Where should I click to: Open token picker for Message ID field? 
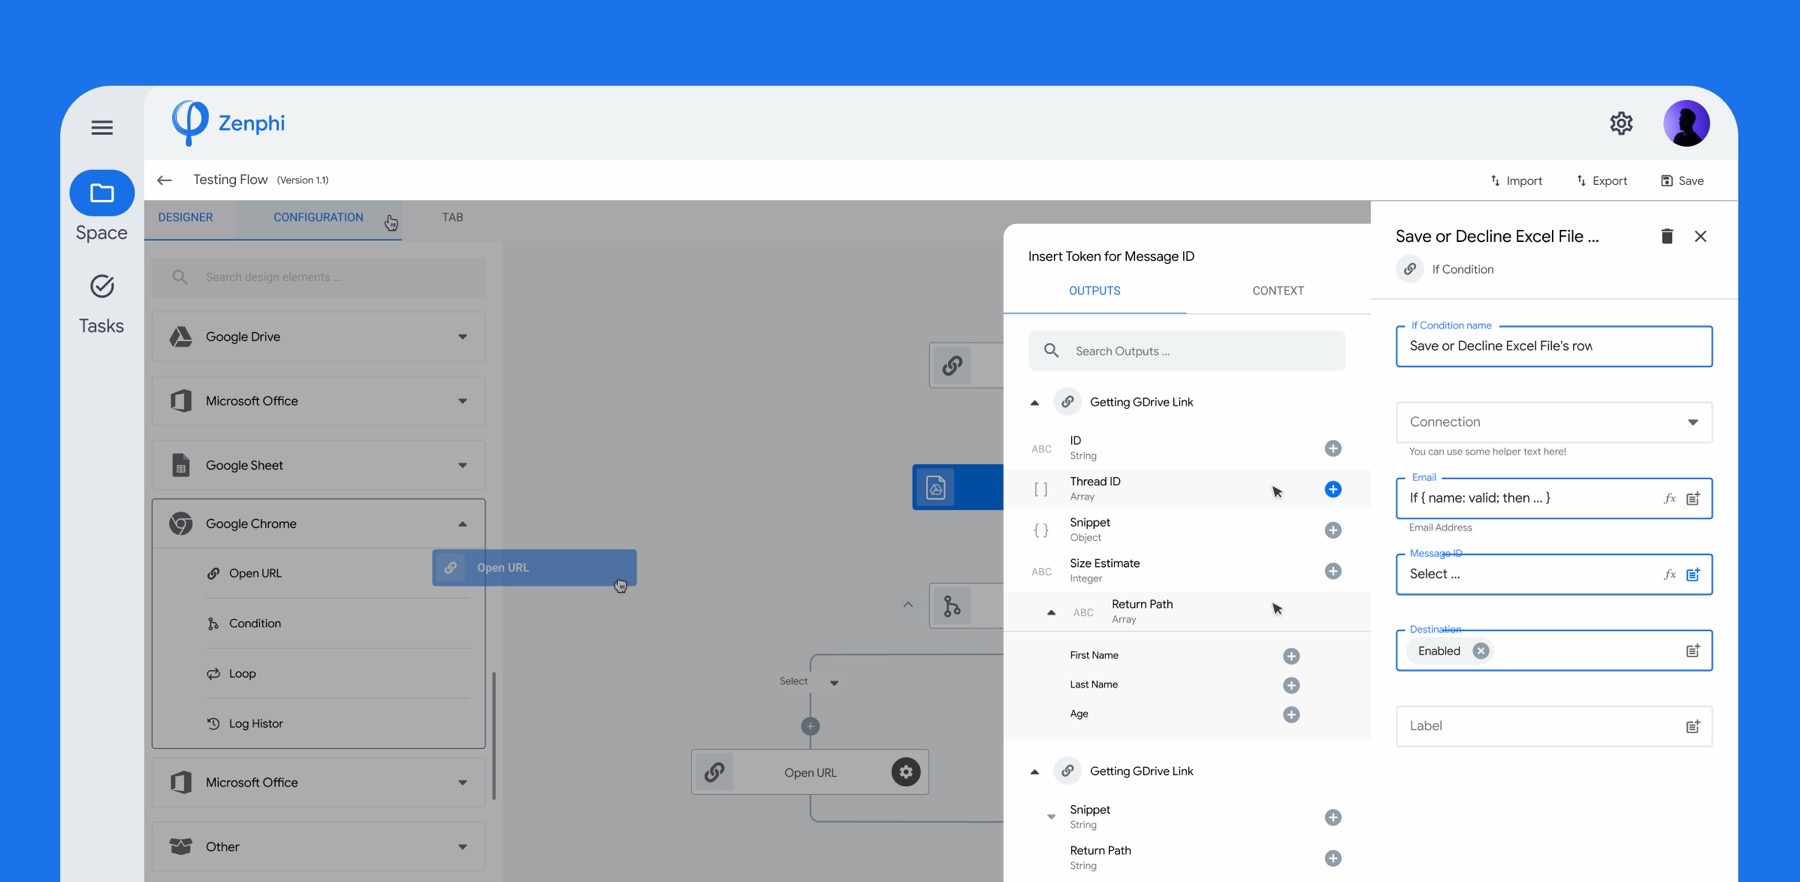[1693, 575]
